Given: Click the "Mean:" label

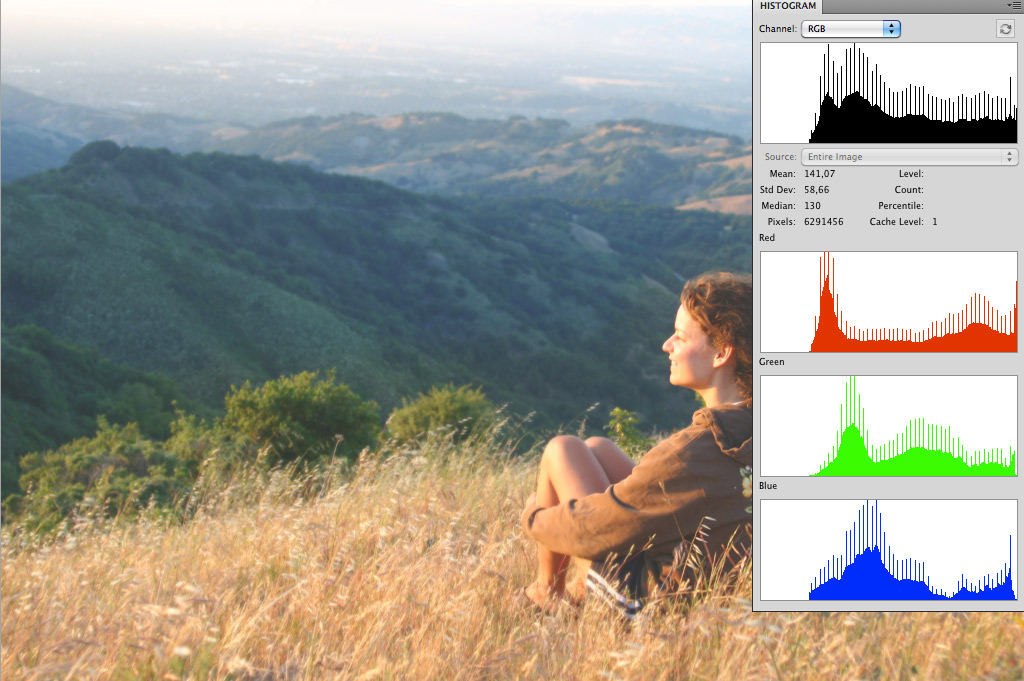Looking at the screenshot, I should point(782,174).
